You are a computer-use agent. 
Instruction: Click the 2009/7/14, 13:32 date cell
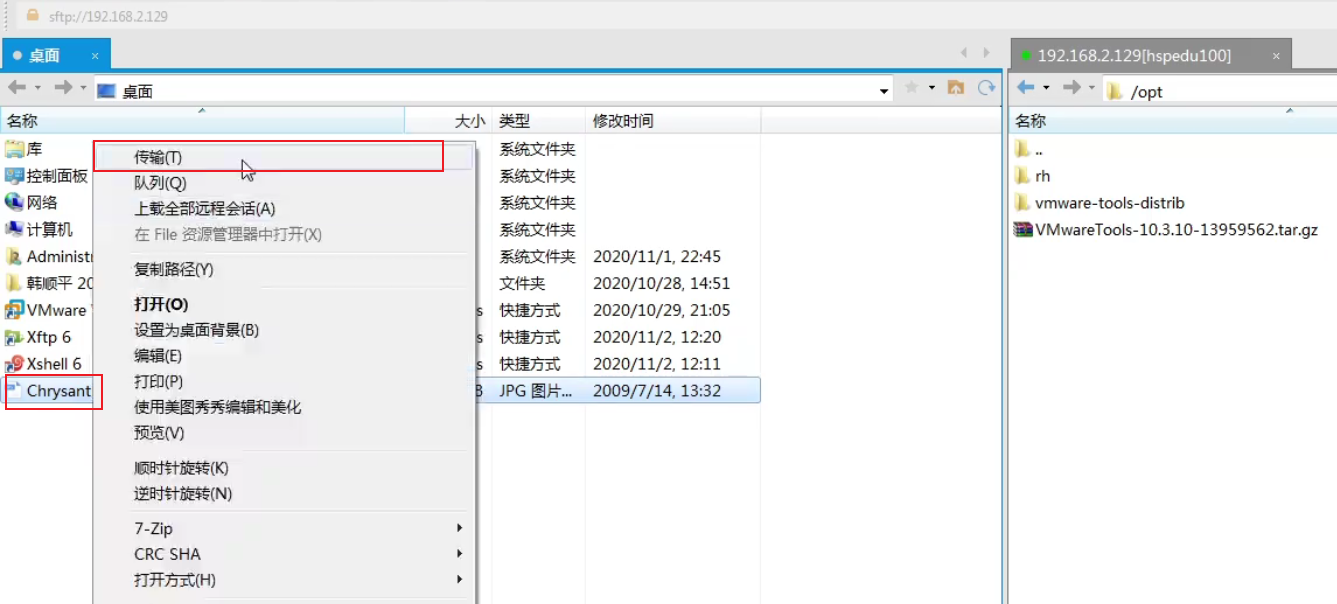(657, 391)
